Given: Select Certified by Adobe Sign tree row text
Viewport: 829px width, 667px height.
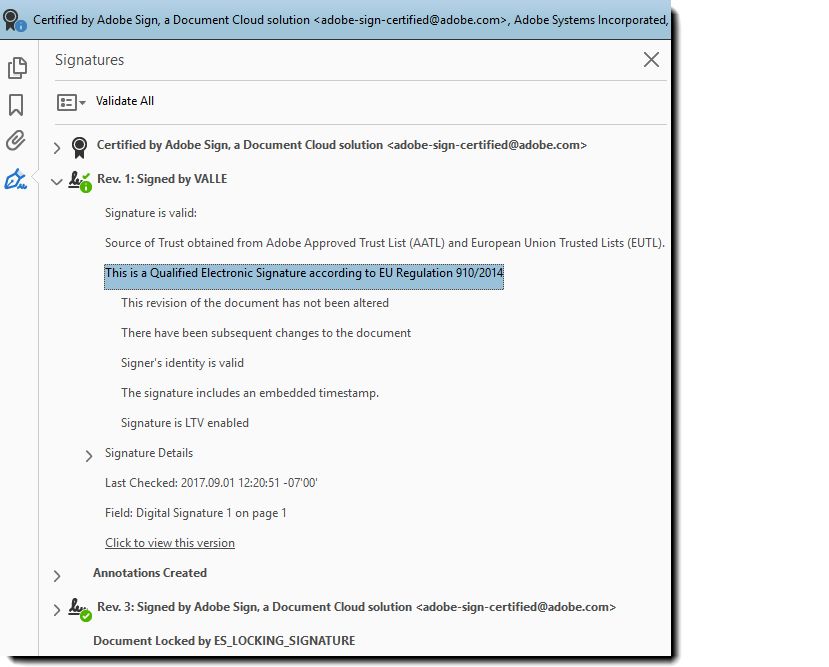Looking at the screenshot, I should (x=342, y=145).
